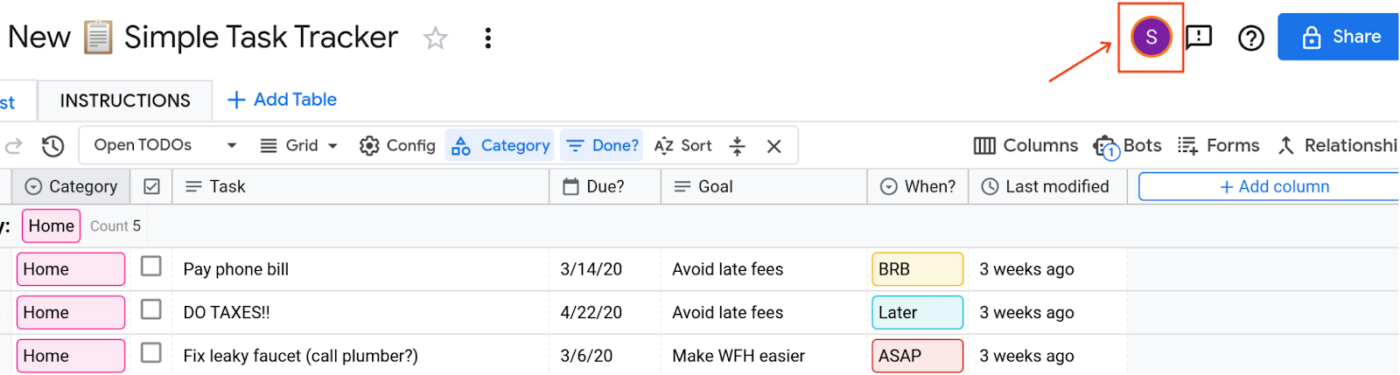This screenshot has height=375, width=1400.
Task: Check the box for Pay phone bill
Action: click(x=151, y=266)
